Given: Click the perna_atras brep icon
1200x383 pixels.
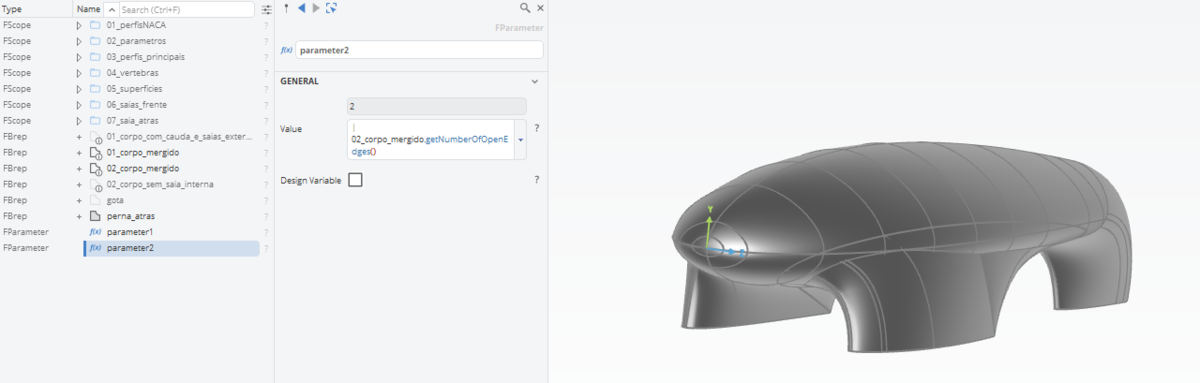Looking at the screenshot, I should pos(95,216).
